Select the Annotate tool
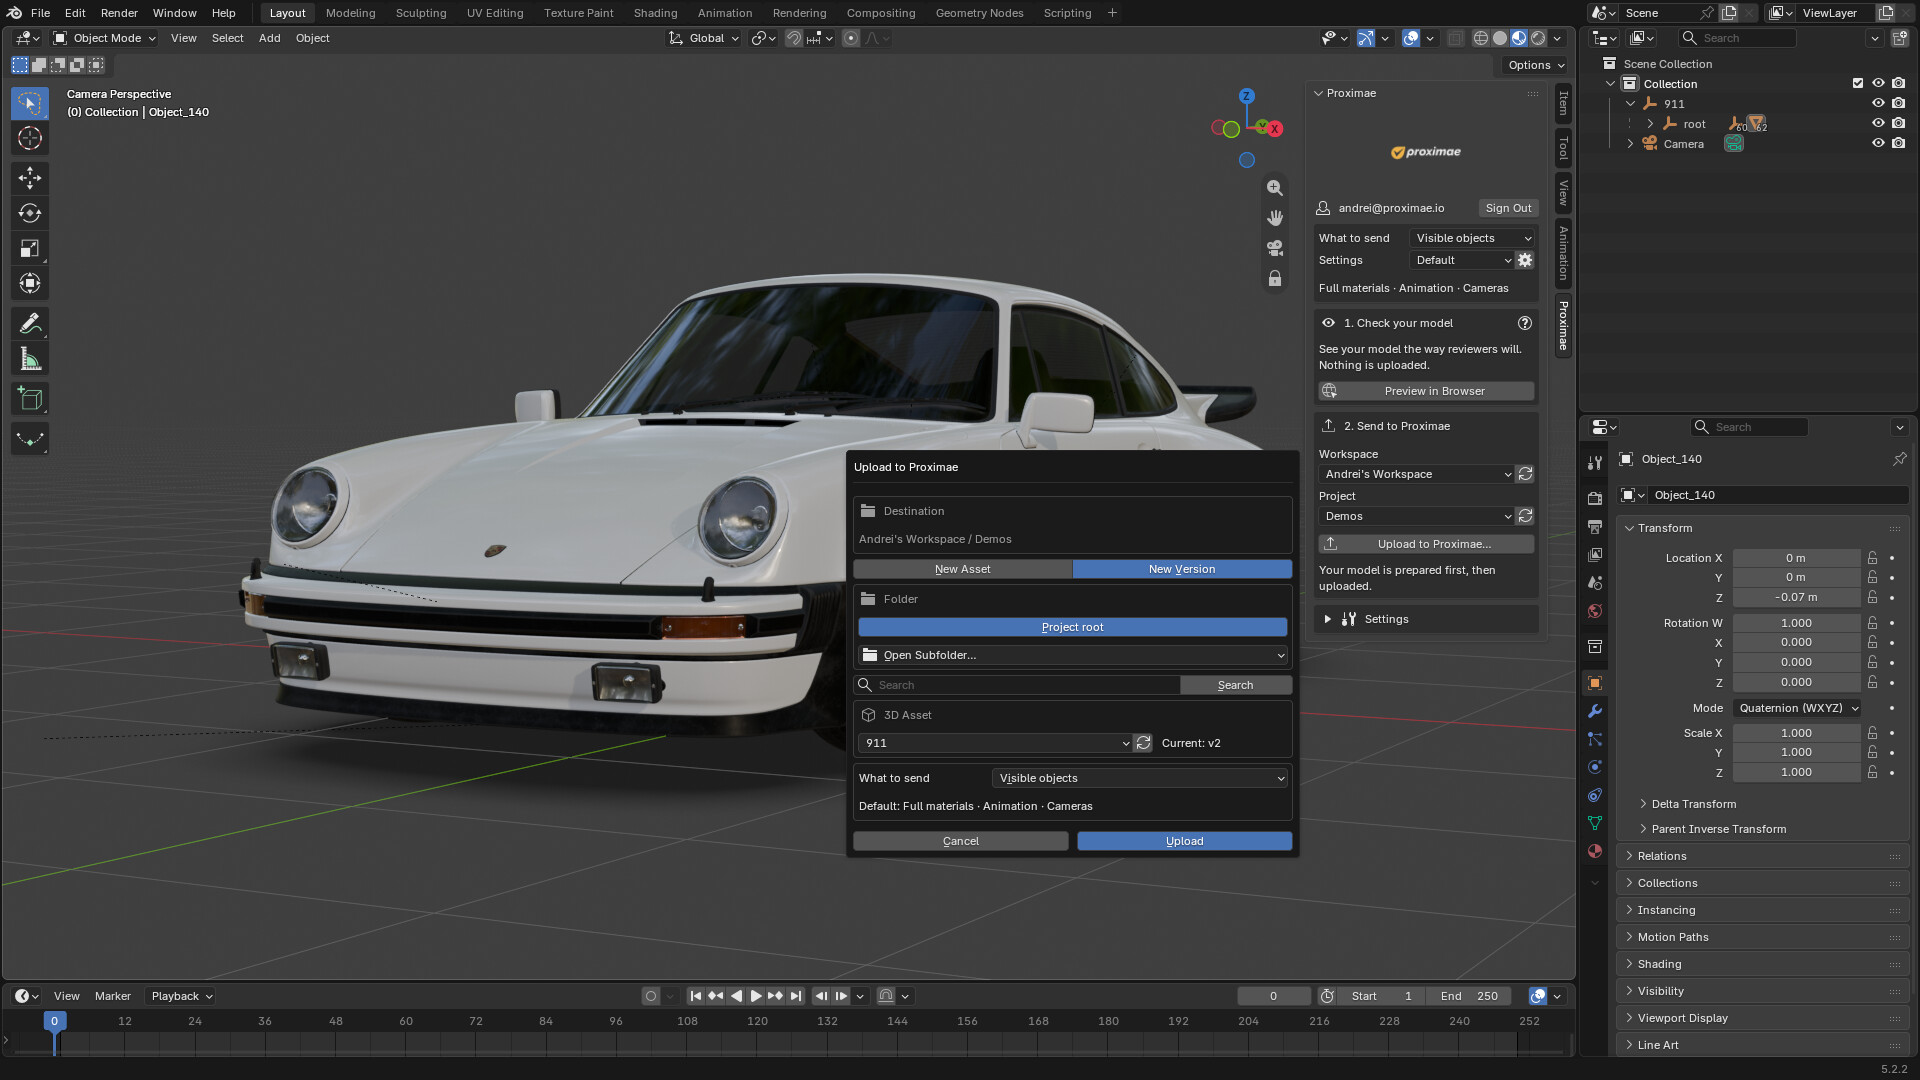The width and height of the screenshot is (1920, 1080). point(30,324)
